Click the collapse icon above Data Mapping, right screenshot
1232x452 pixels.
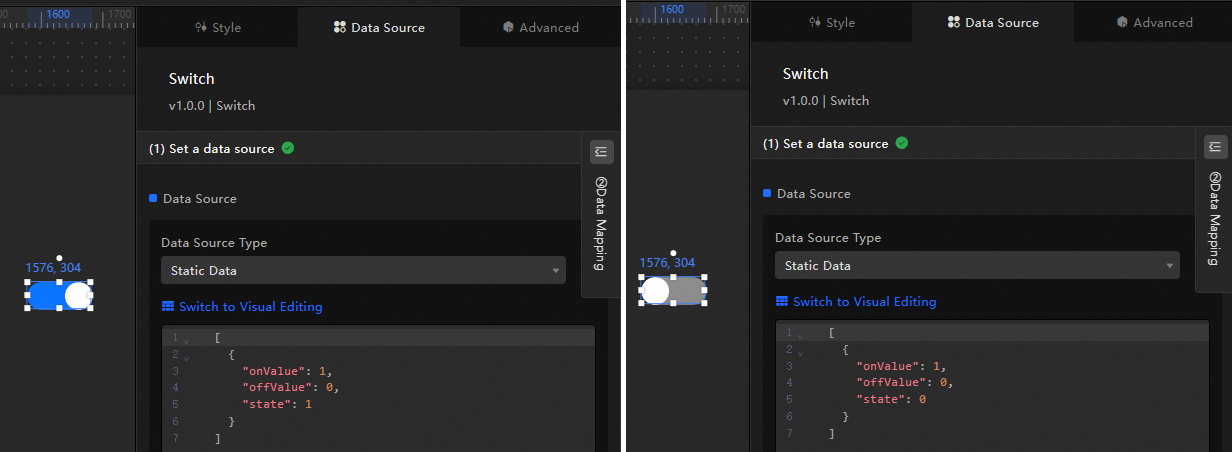pos(1215,147)
